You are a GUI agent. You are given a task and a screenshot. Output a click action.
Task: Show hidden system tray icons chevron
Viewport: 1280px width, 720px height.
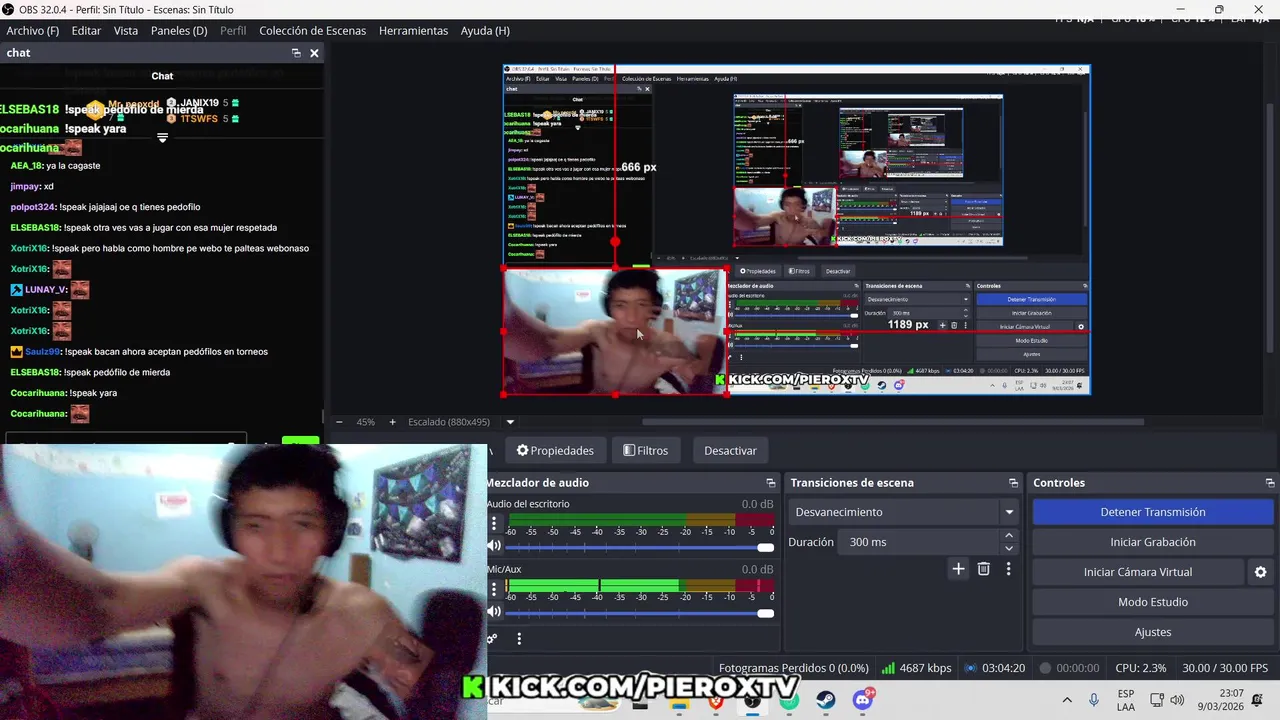pos(1067,700)
